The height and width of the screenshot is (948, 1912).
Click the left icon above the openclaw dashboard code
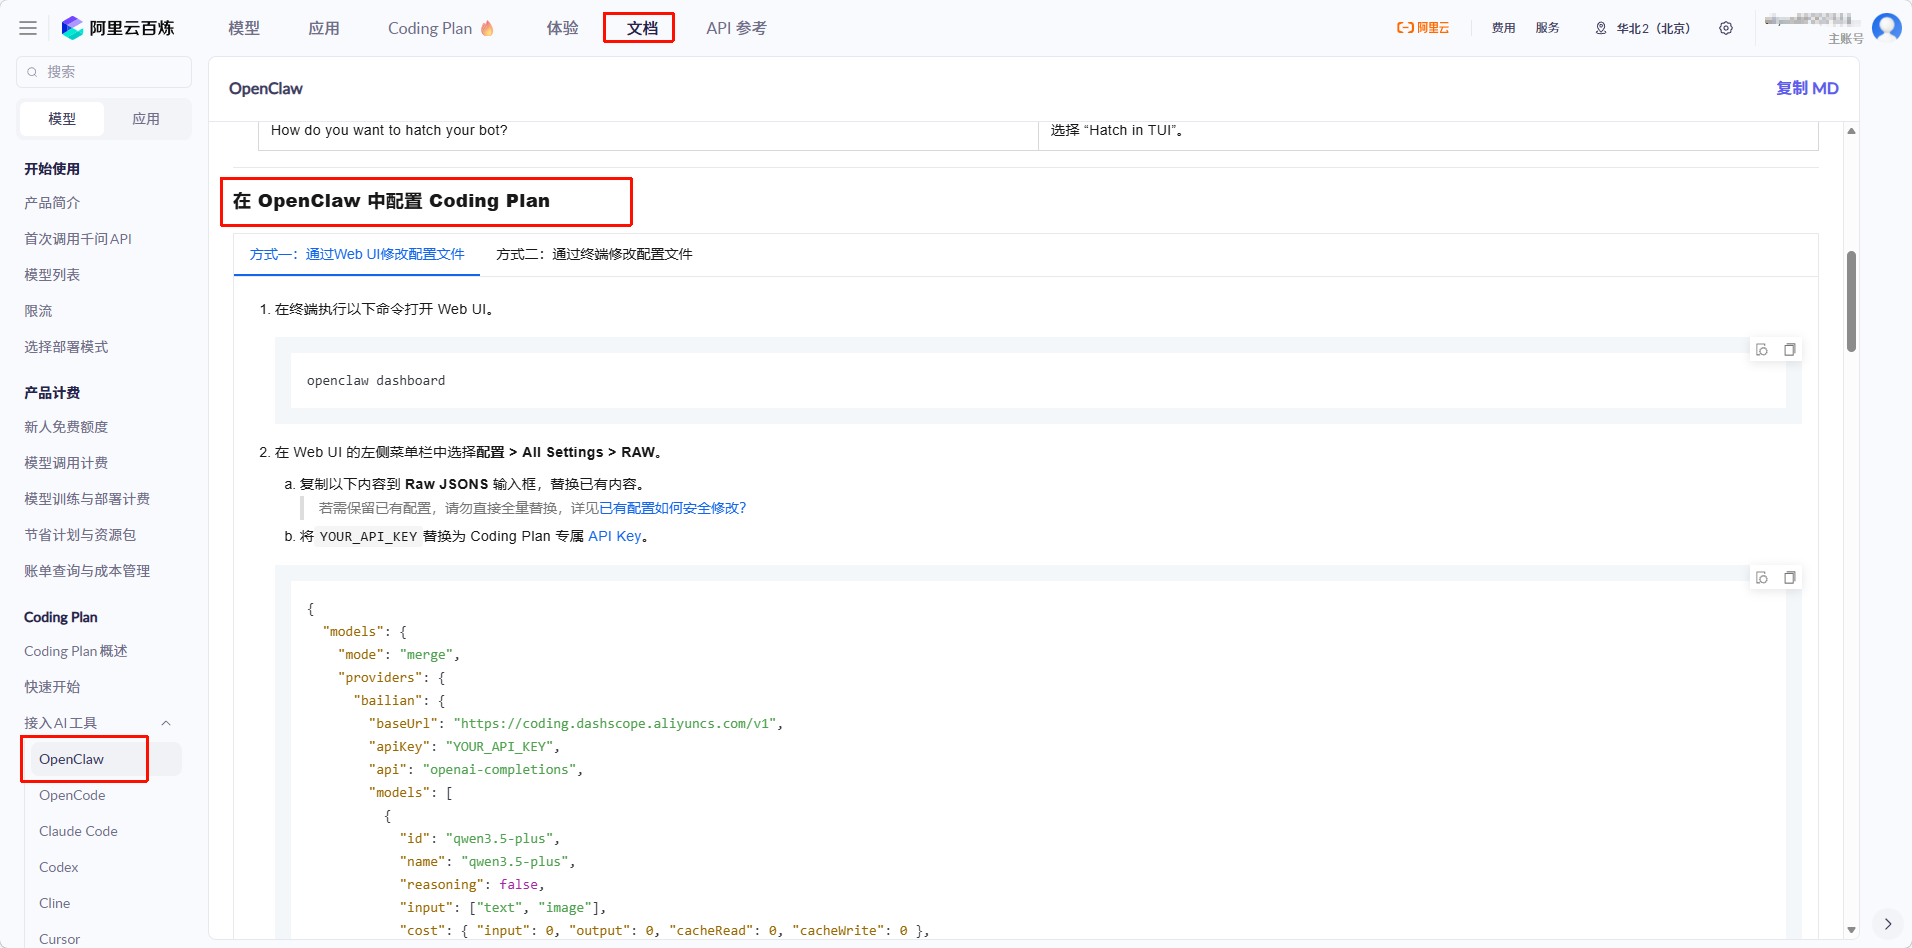click(1762, 350)
